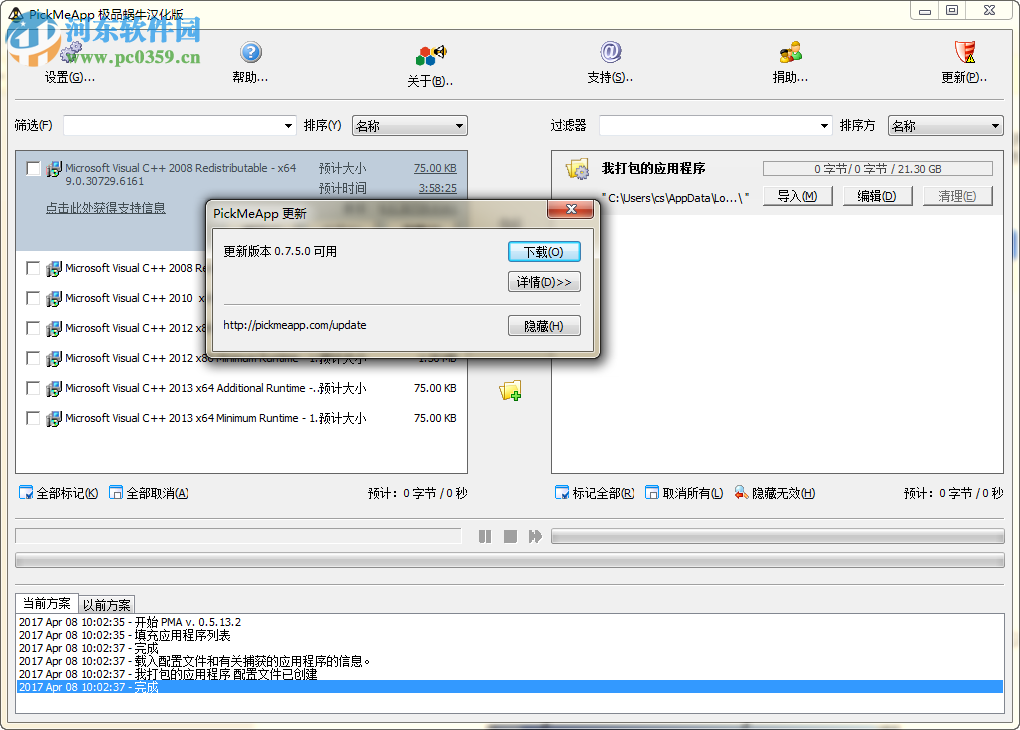Click the green add-folder icon between panels
The width and height of the screenshot is (1020, 730).
511,391
